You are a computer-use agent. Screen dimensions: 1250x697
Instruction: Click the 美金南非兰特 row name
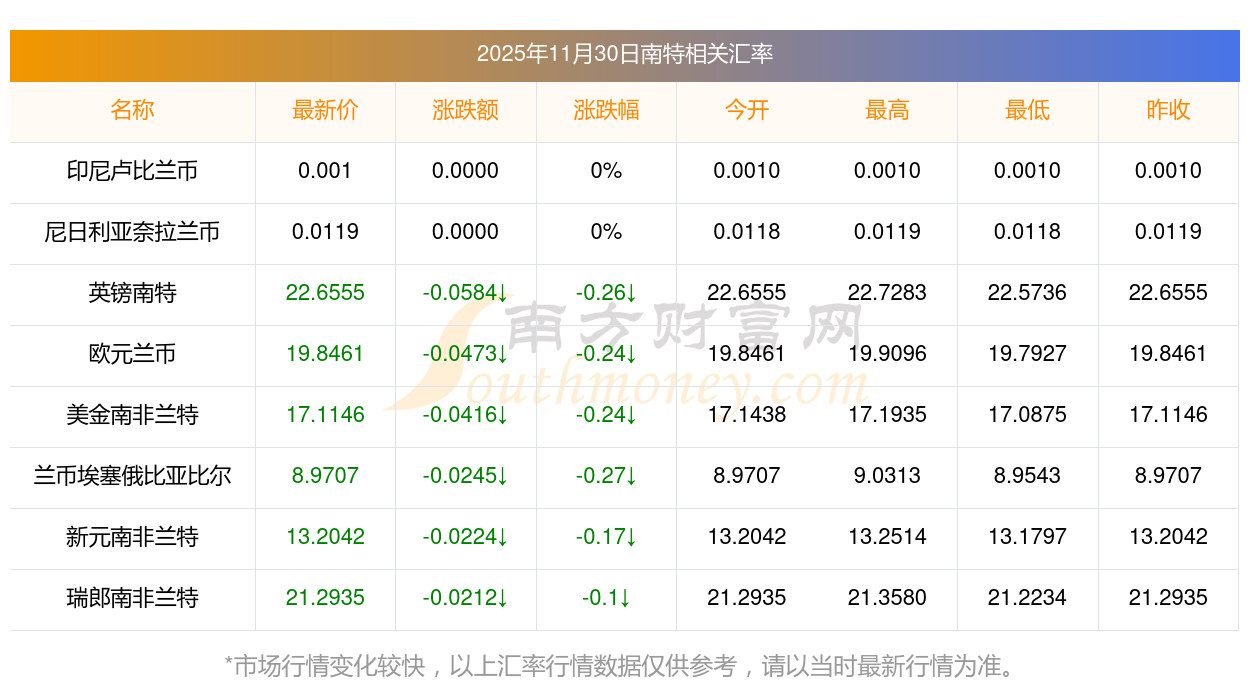(133, 415)
